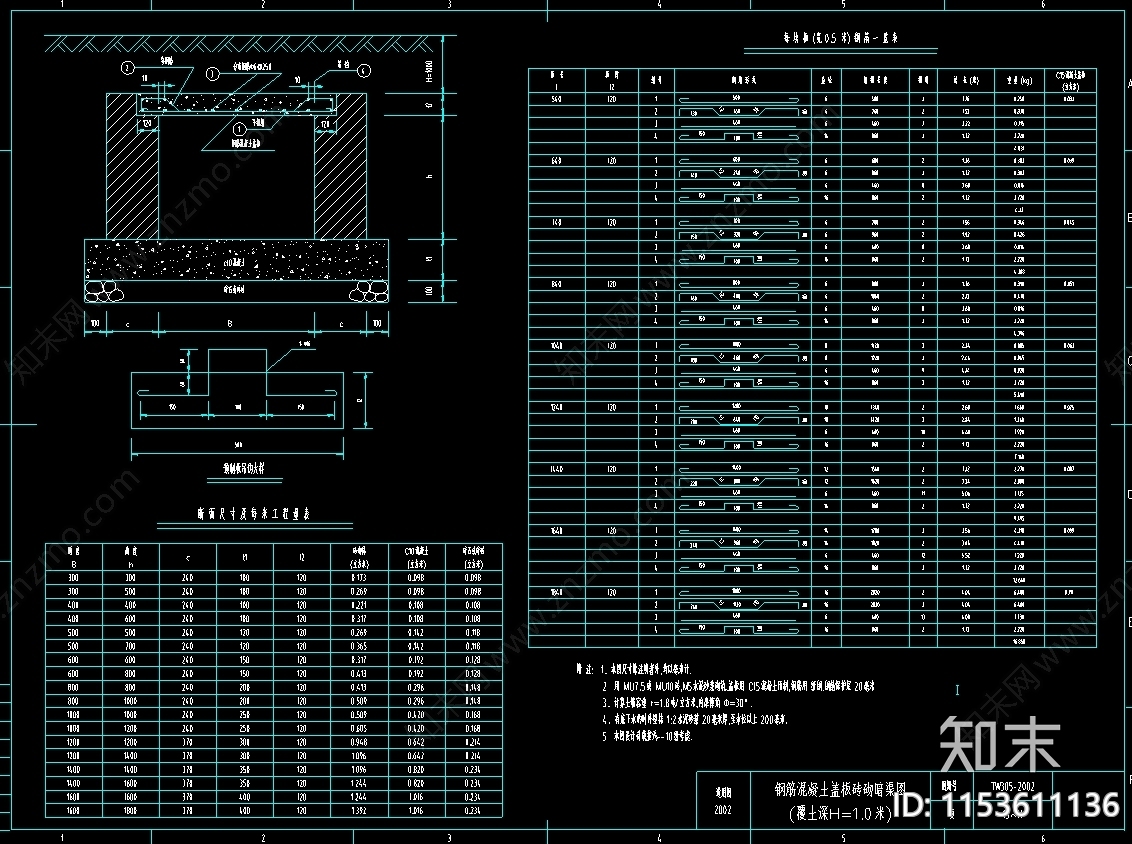Select the 1.392 cell in the quantity table
The height and width of the screenshot is (844, 1132).
click(x=359, y=811)
